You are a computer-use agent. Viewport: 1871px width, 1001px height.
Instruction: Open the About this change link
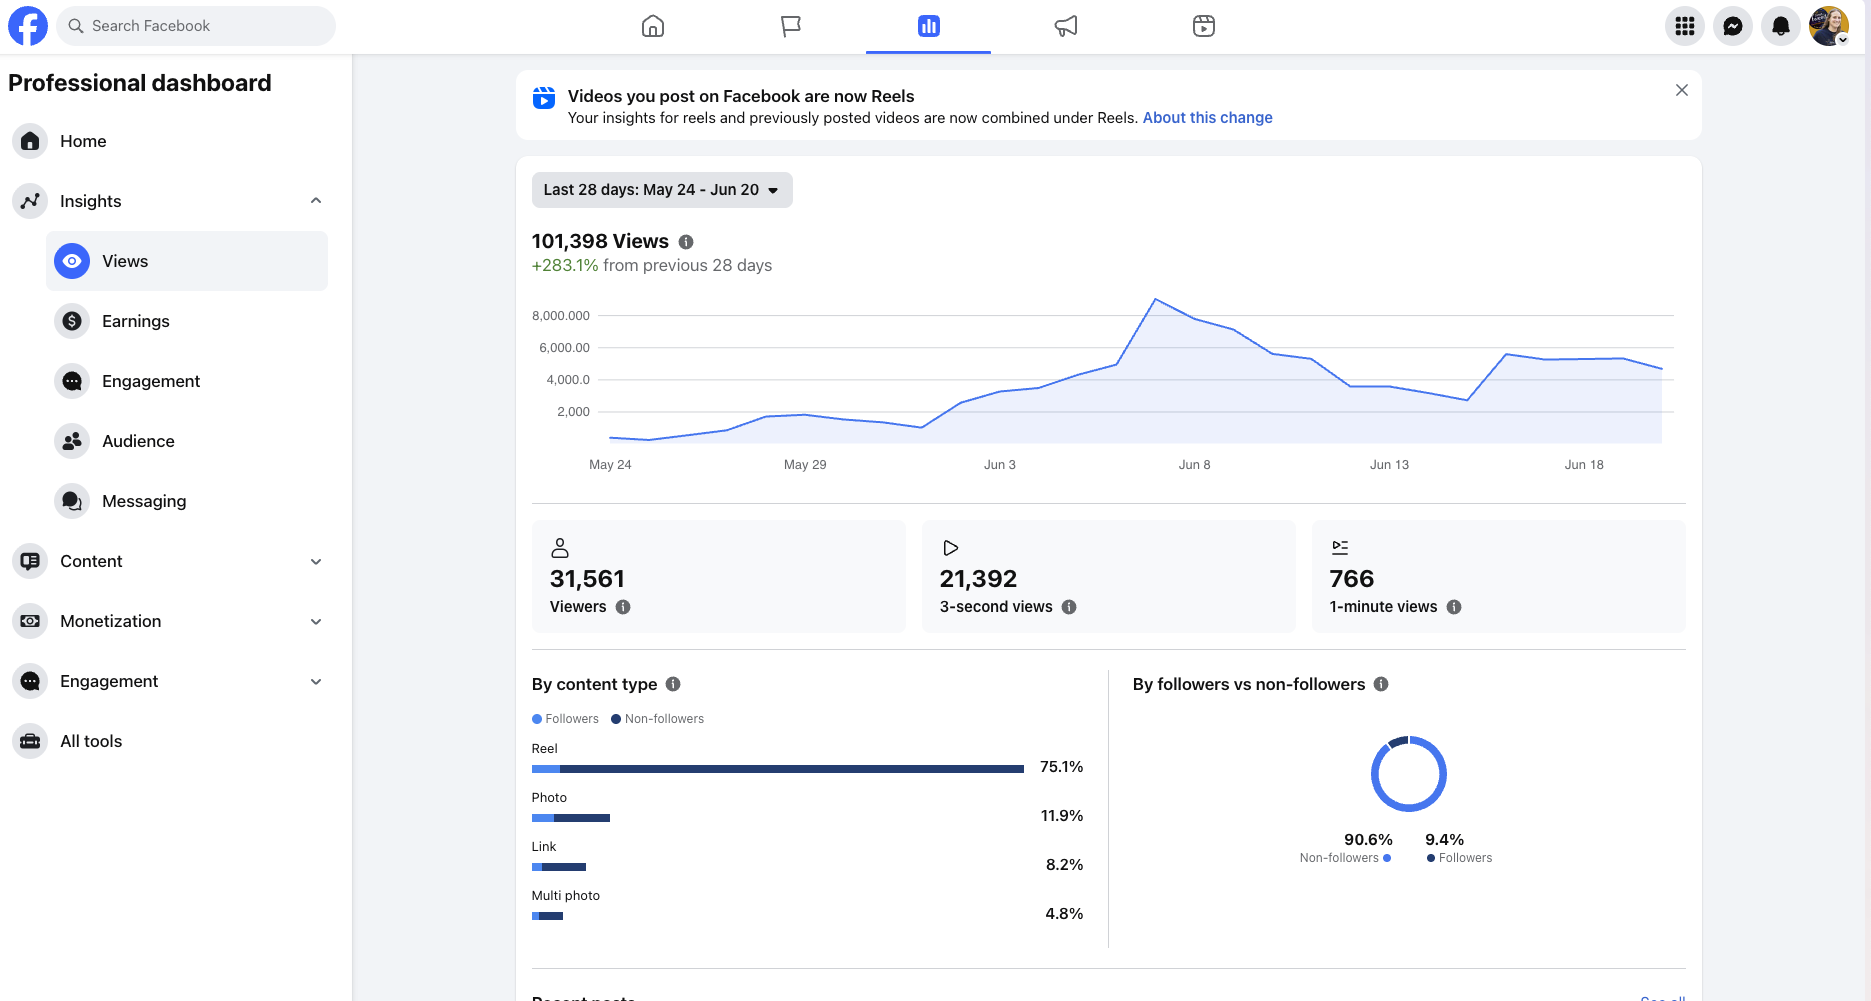point(1207,118)
